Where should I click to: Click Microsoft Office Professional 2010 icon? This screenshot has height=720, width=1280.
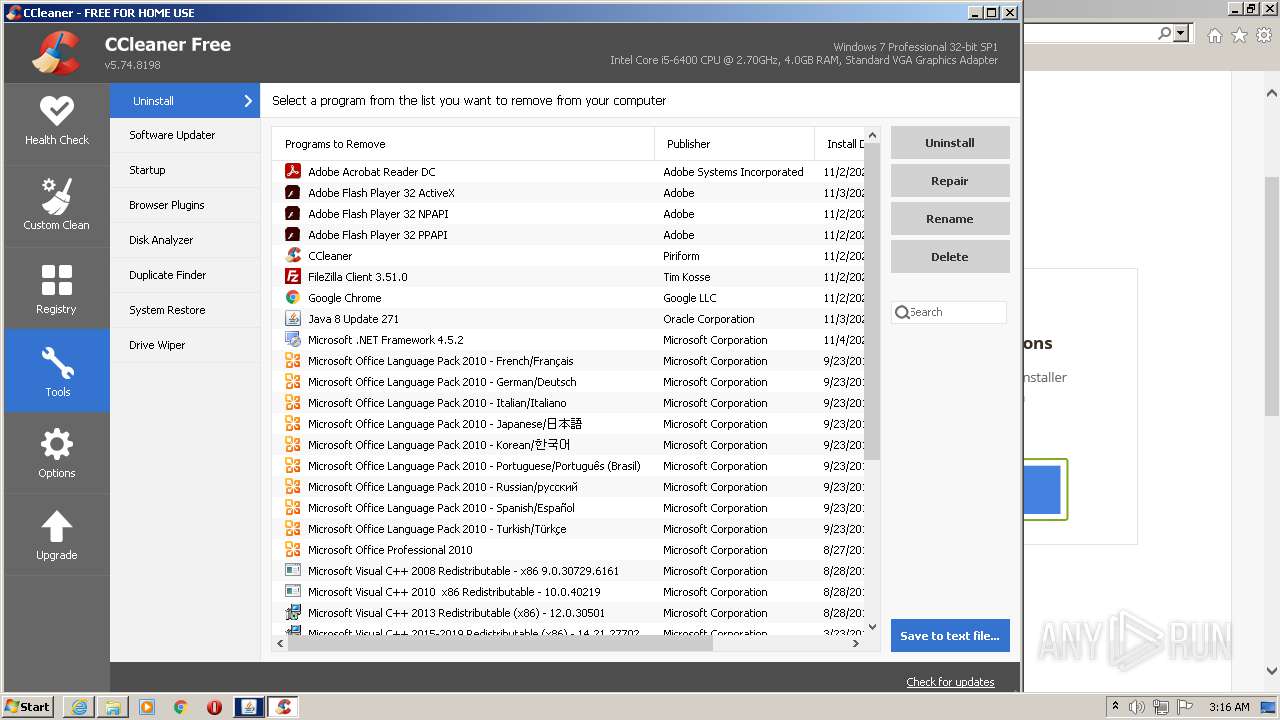[293, 549]
